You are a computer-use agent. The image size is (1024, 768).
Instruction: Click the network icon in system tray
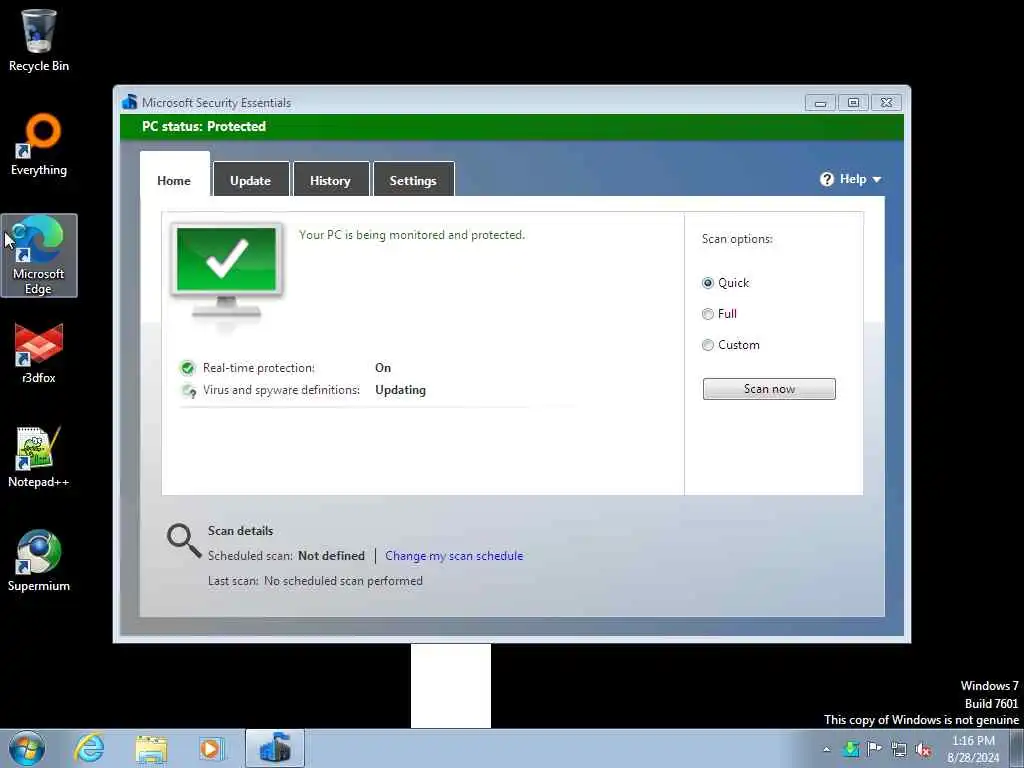[899, 749]
